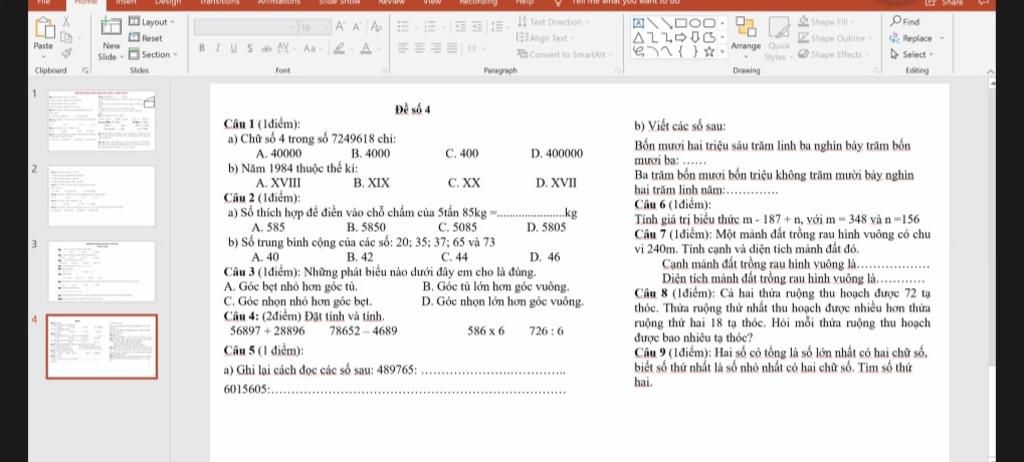Select slide 3 thumbnail
The width and height of the screenshot is (1024, 462).
click(x=102, y=271)
